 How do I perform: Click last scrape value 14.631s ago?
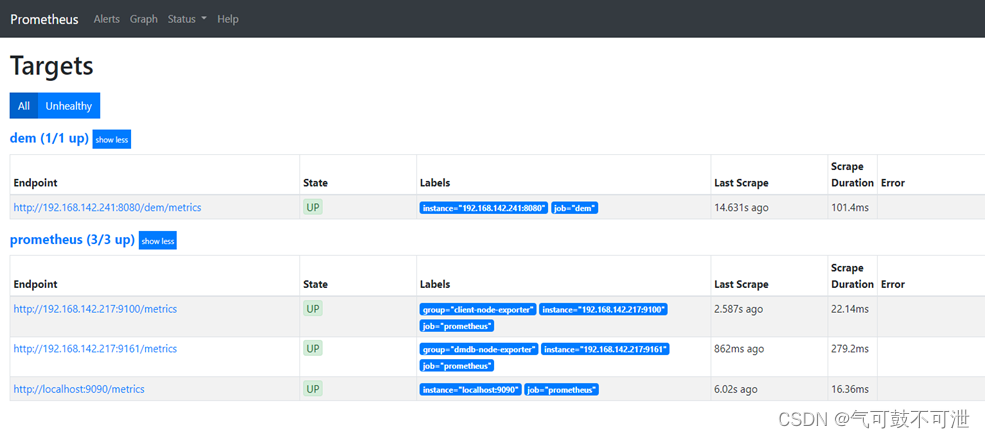pos(741,207)
